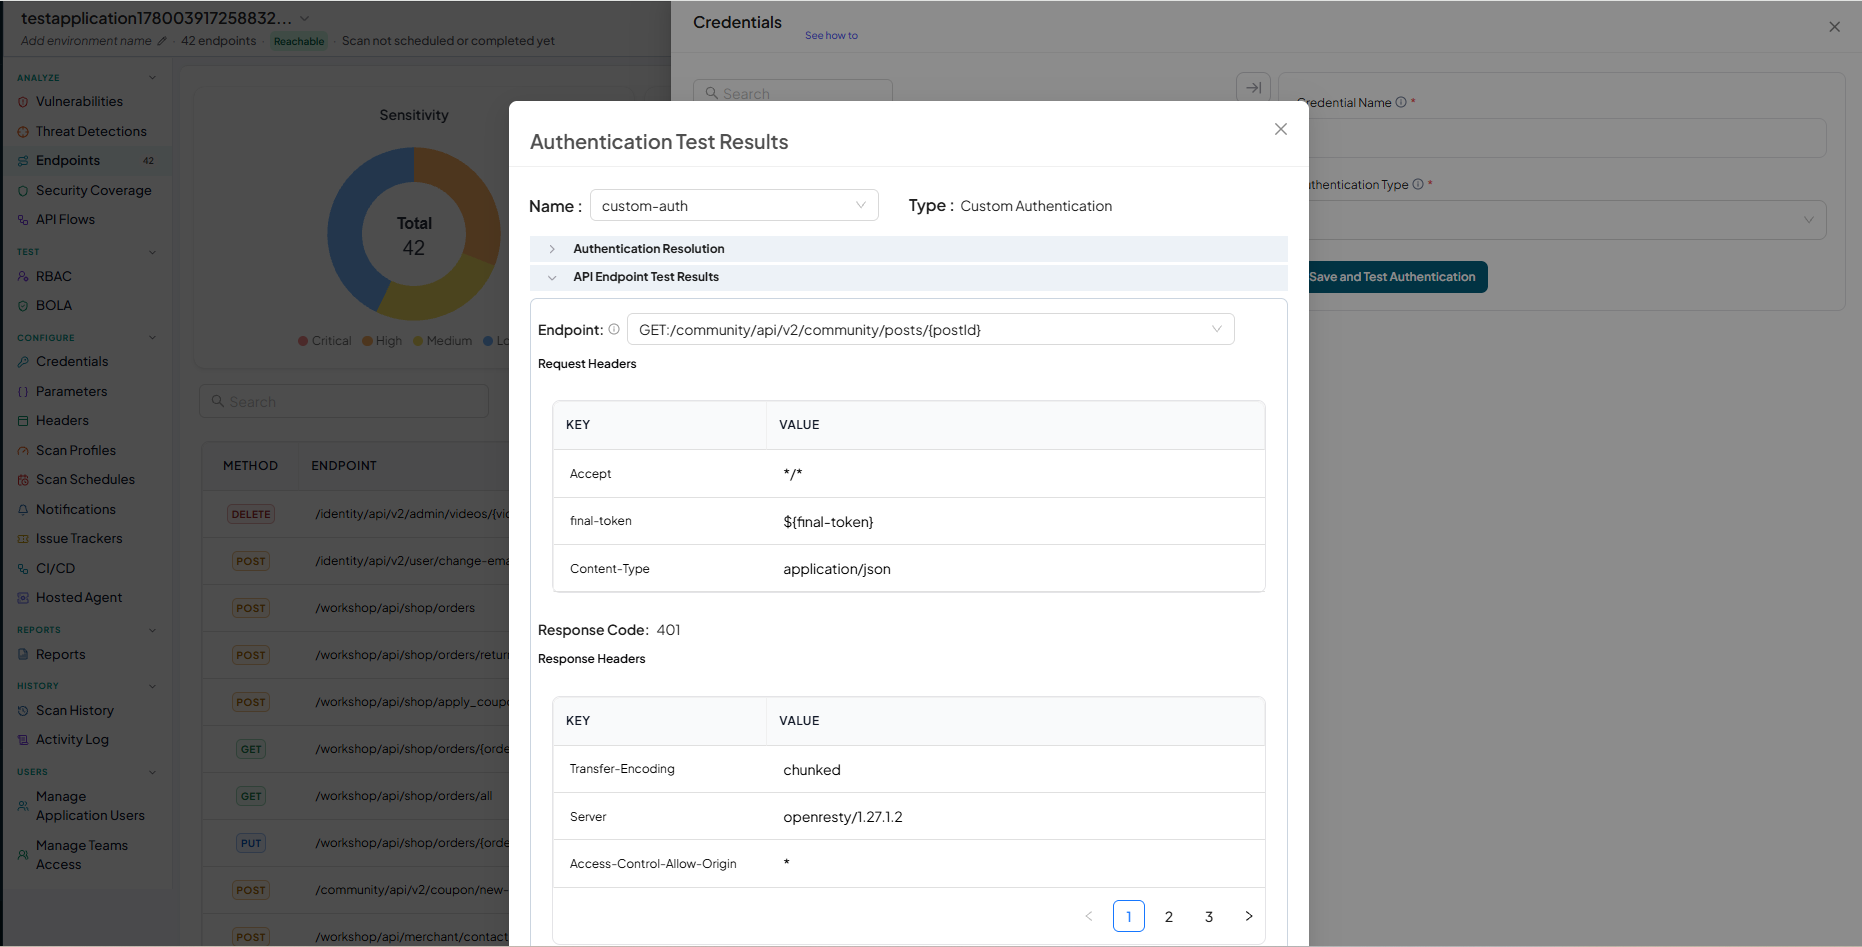Click the Parameters braces icon

pyautogui.click(x=23, y=392)
